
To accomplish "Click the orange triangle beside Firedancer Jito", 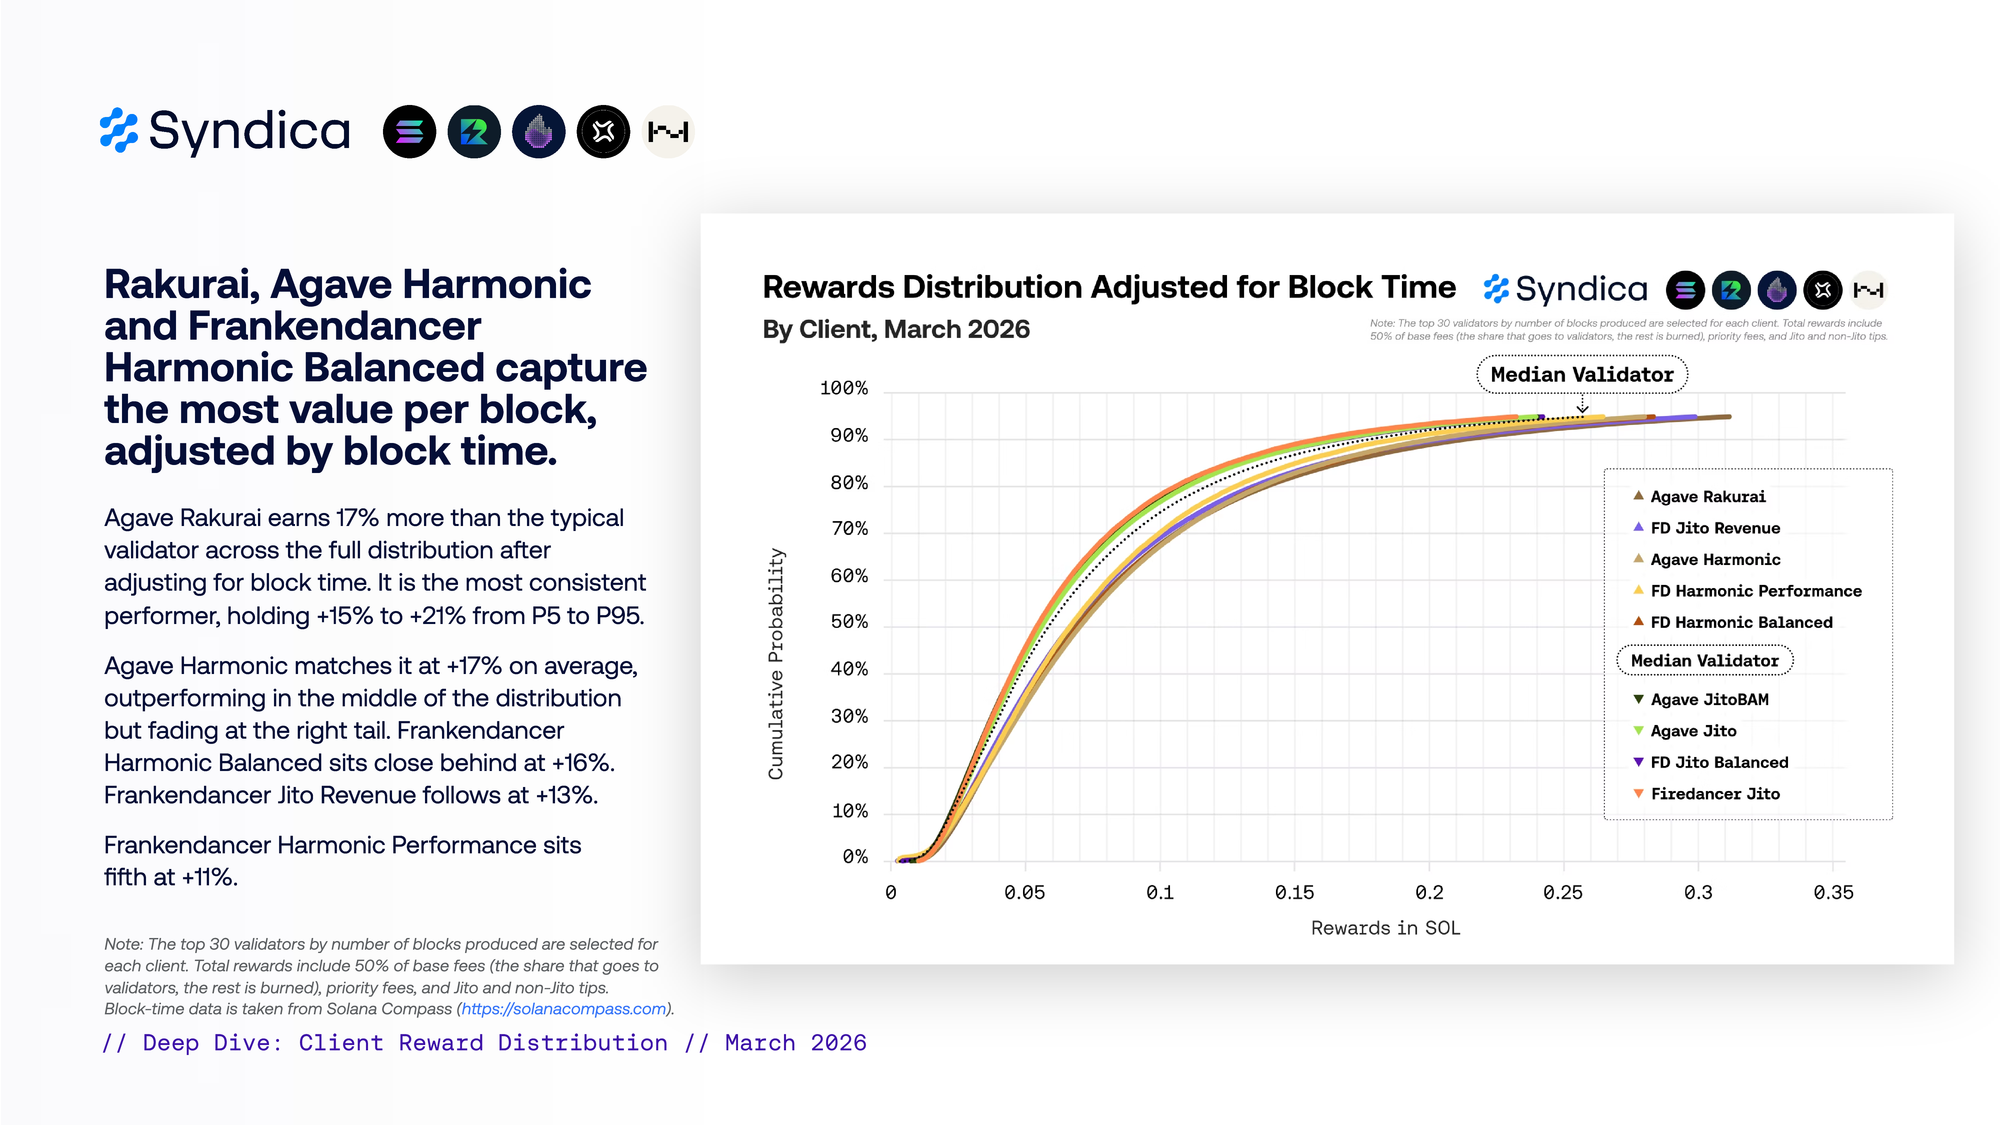I will coord(1638,794).
